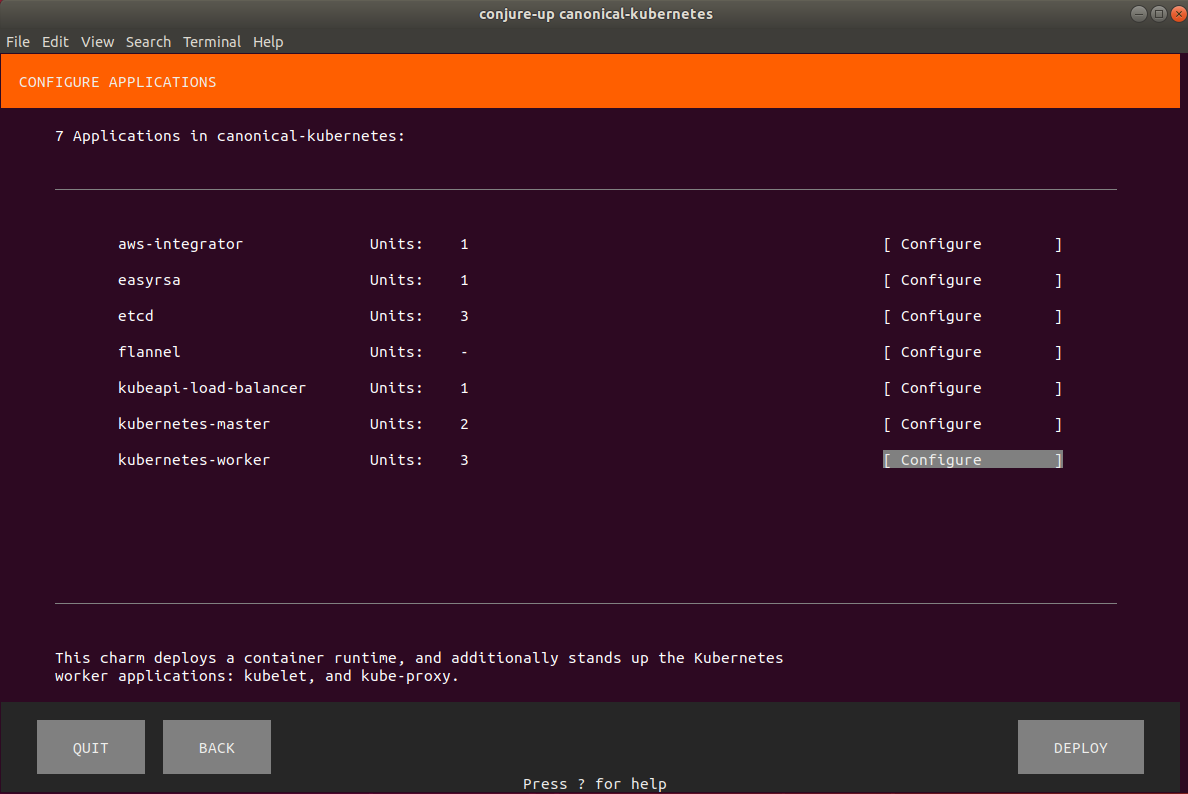Select the kubernetes-worker application name
The image size is (1188, 794).
point(194,460)
